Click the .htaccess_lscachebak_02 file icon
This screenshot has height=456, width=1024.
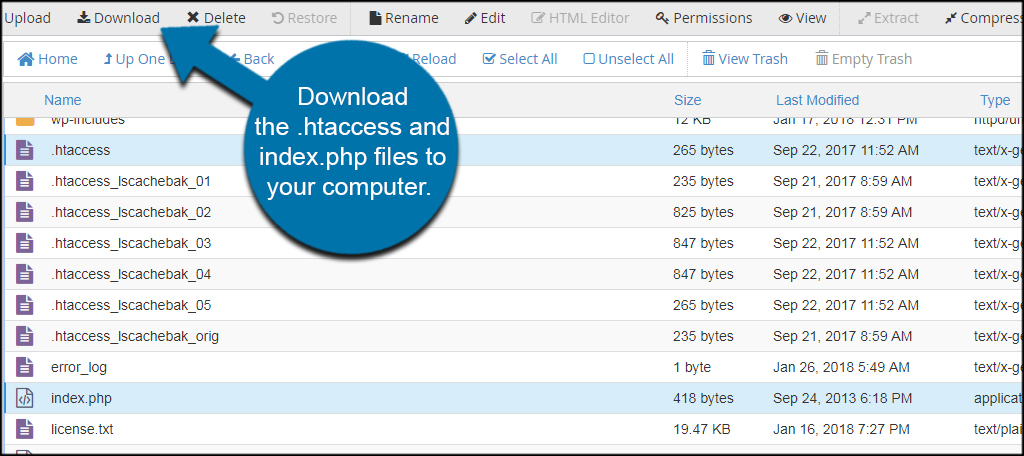pos(25,212)
